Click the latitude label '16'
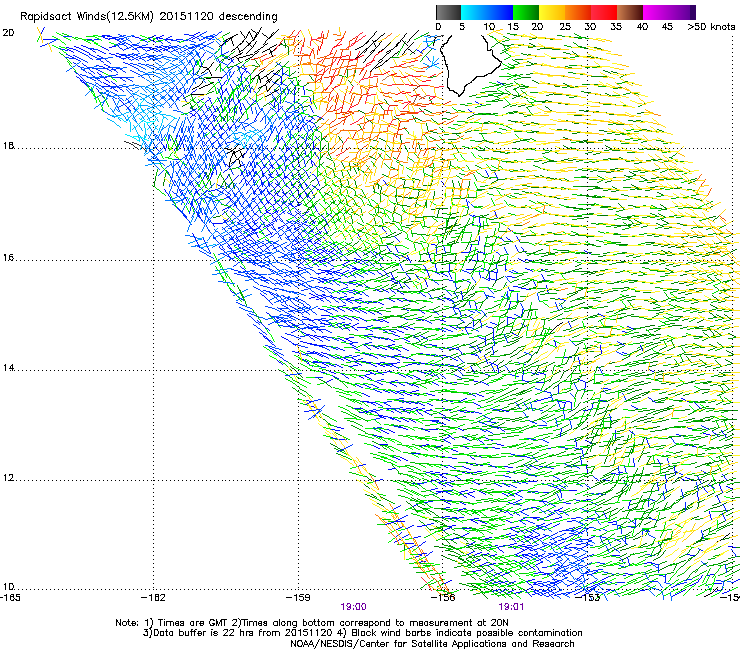This screenshot has width=740, height=650. (8, 258)
